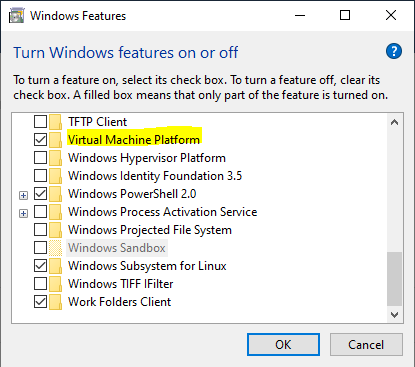Open the blue help question mark icon
The width and height of the screenshot is (415, 367).
coord(394,51)
